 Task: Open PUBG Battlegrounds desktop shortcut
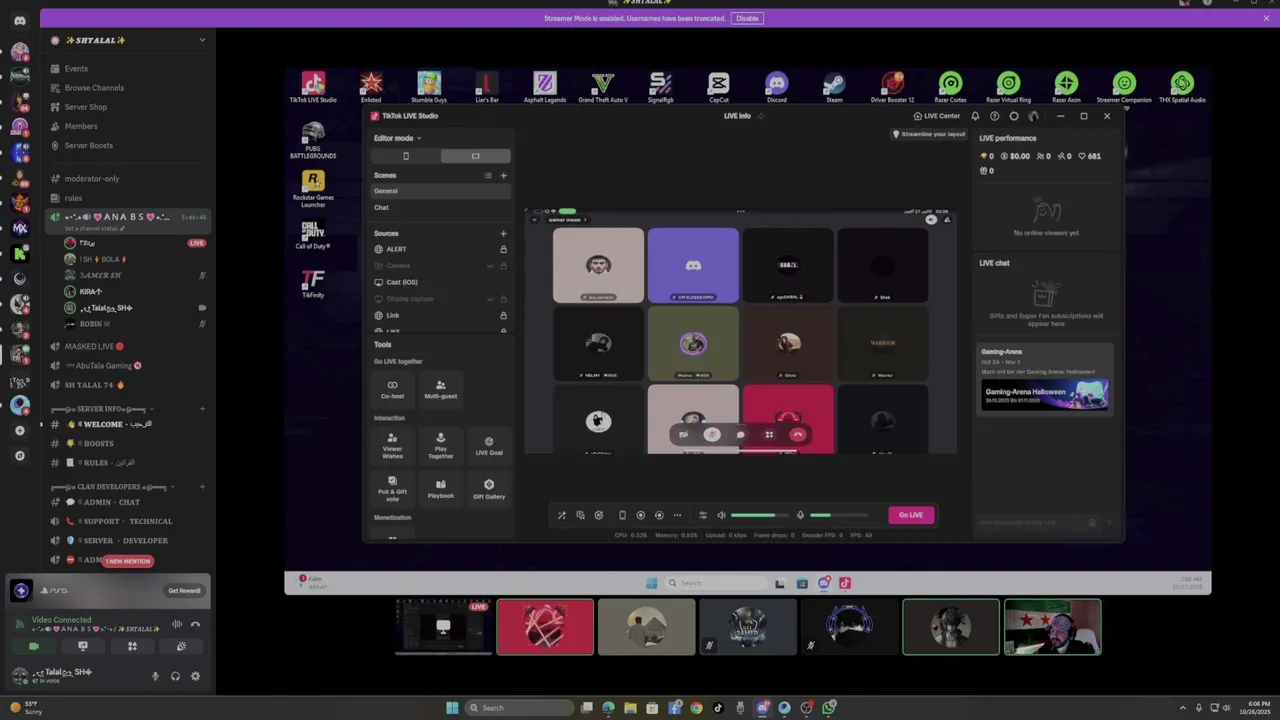pyautogui.click(x=313, y=140)
